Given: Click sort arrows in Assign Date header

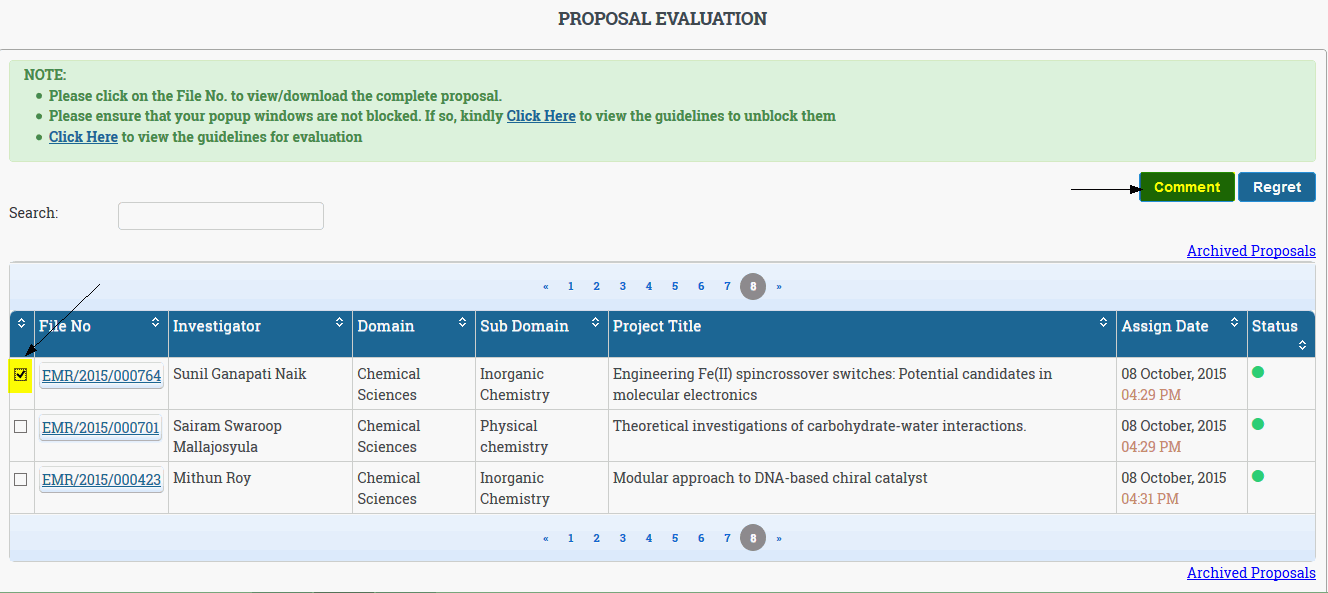Looking at the screenshot, I should tap(1235, 323).
